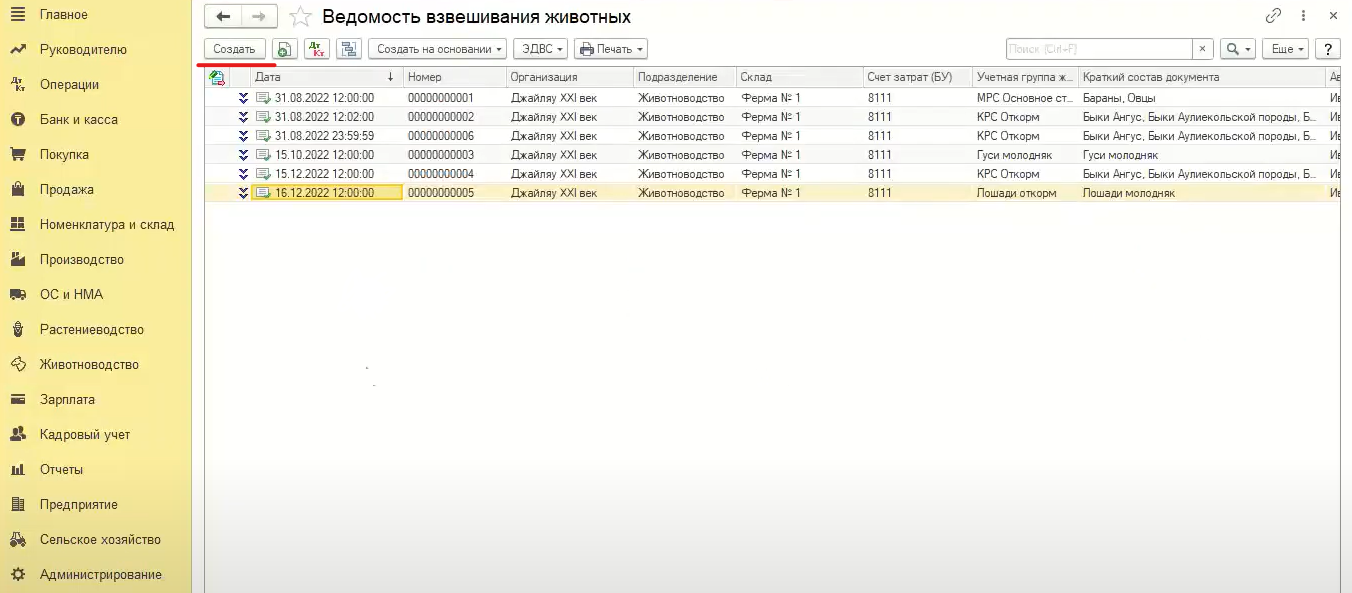The width and height of the screenshot is (1352, 593).
Task: Click the get link chain icon
Action: pyautogui.click(x=1273, y=16)
